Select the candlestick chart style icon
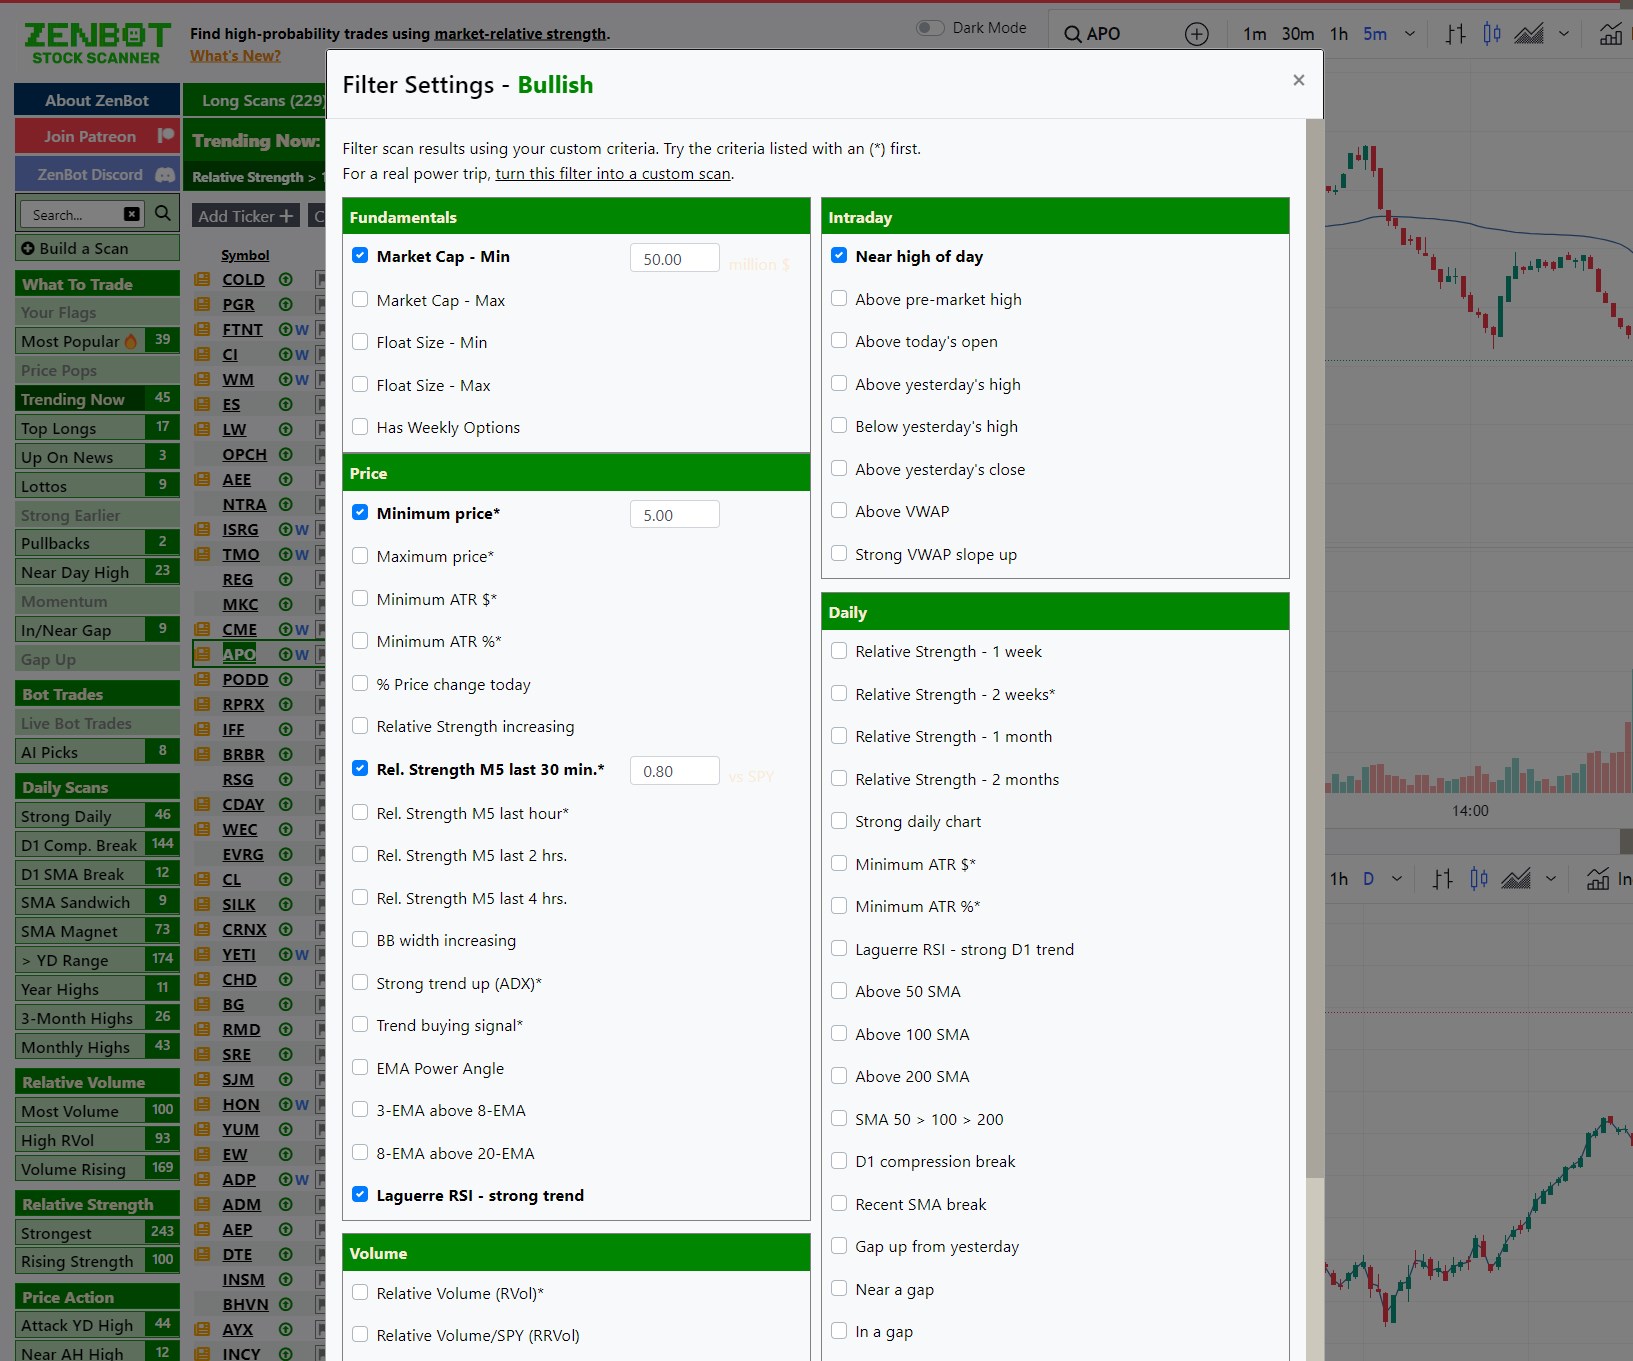The width and height of the screenshot is (1633, 1361). pos(1492,33)
